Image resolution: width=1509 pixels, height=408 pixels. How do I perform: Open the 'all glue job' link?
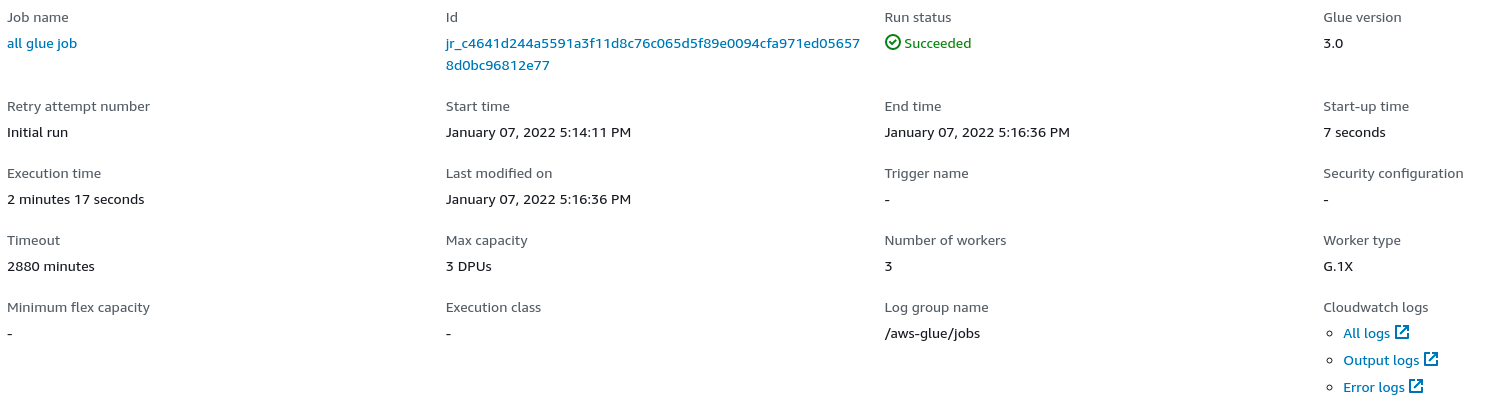point(42,44)
